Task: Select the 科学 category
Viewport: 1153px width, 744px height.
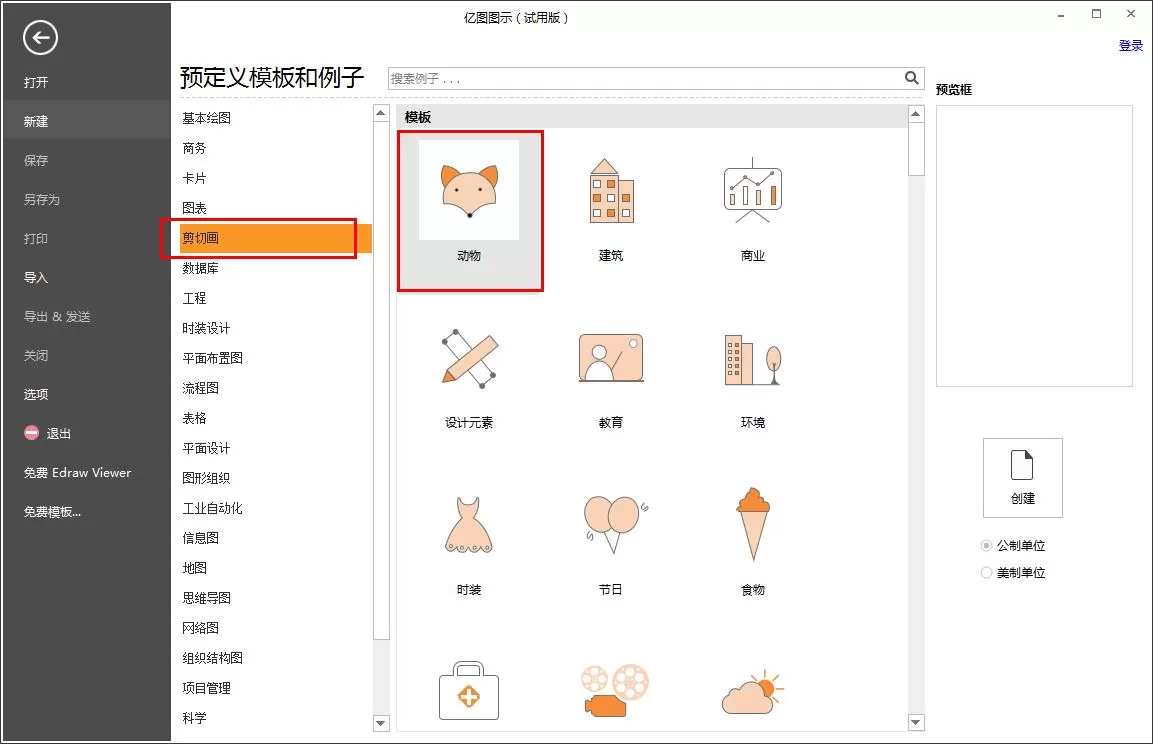Action: (x=194, y=718)
